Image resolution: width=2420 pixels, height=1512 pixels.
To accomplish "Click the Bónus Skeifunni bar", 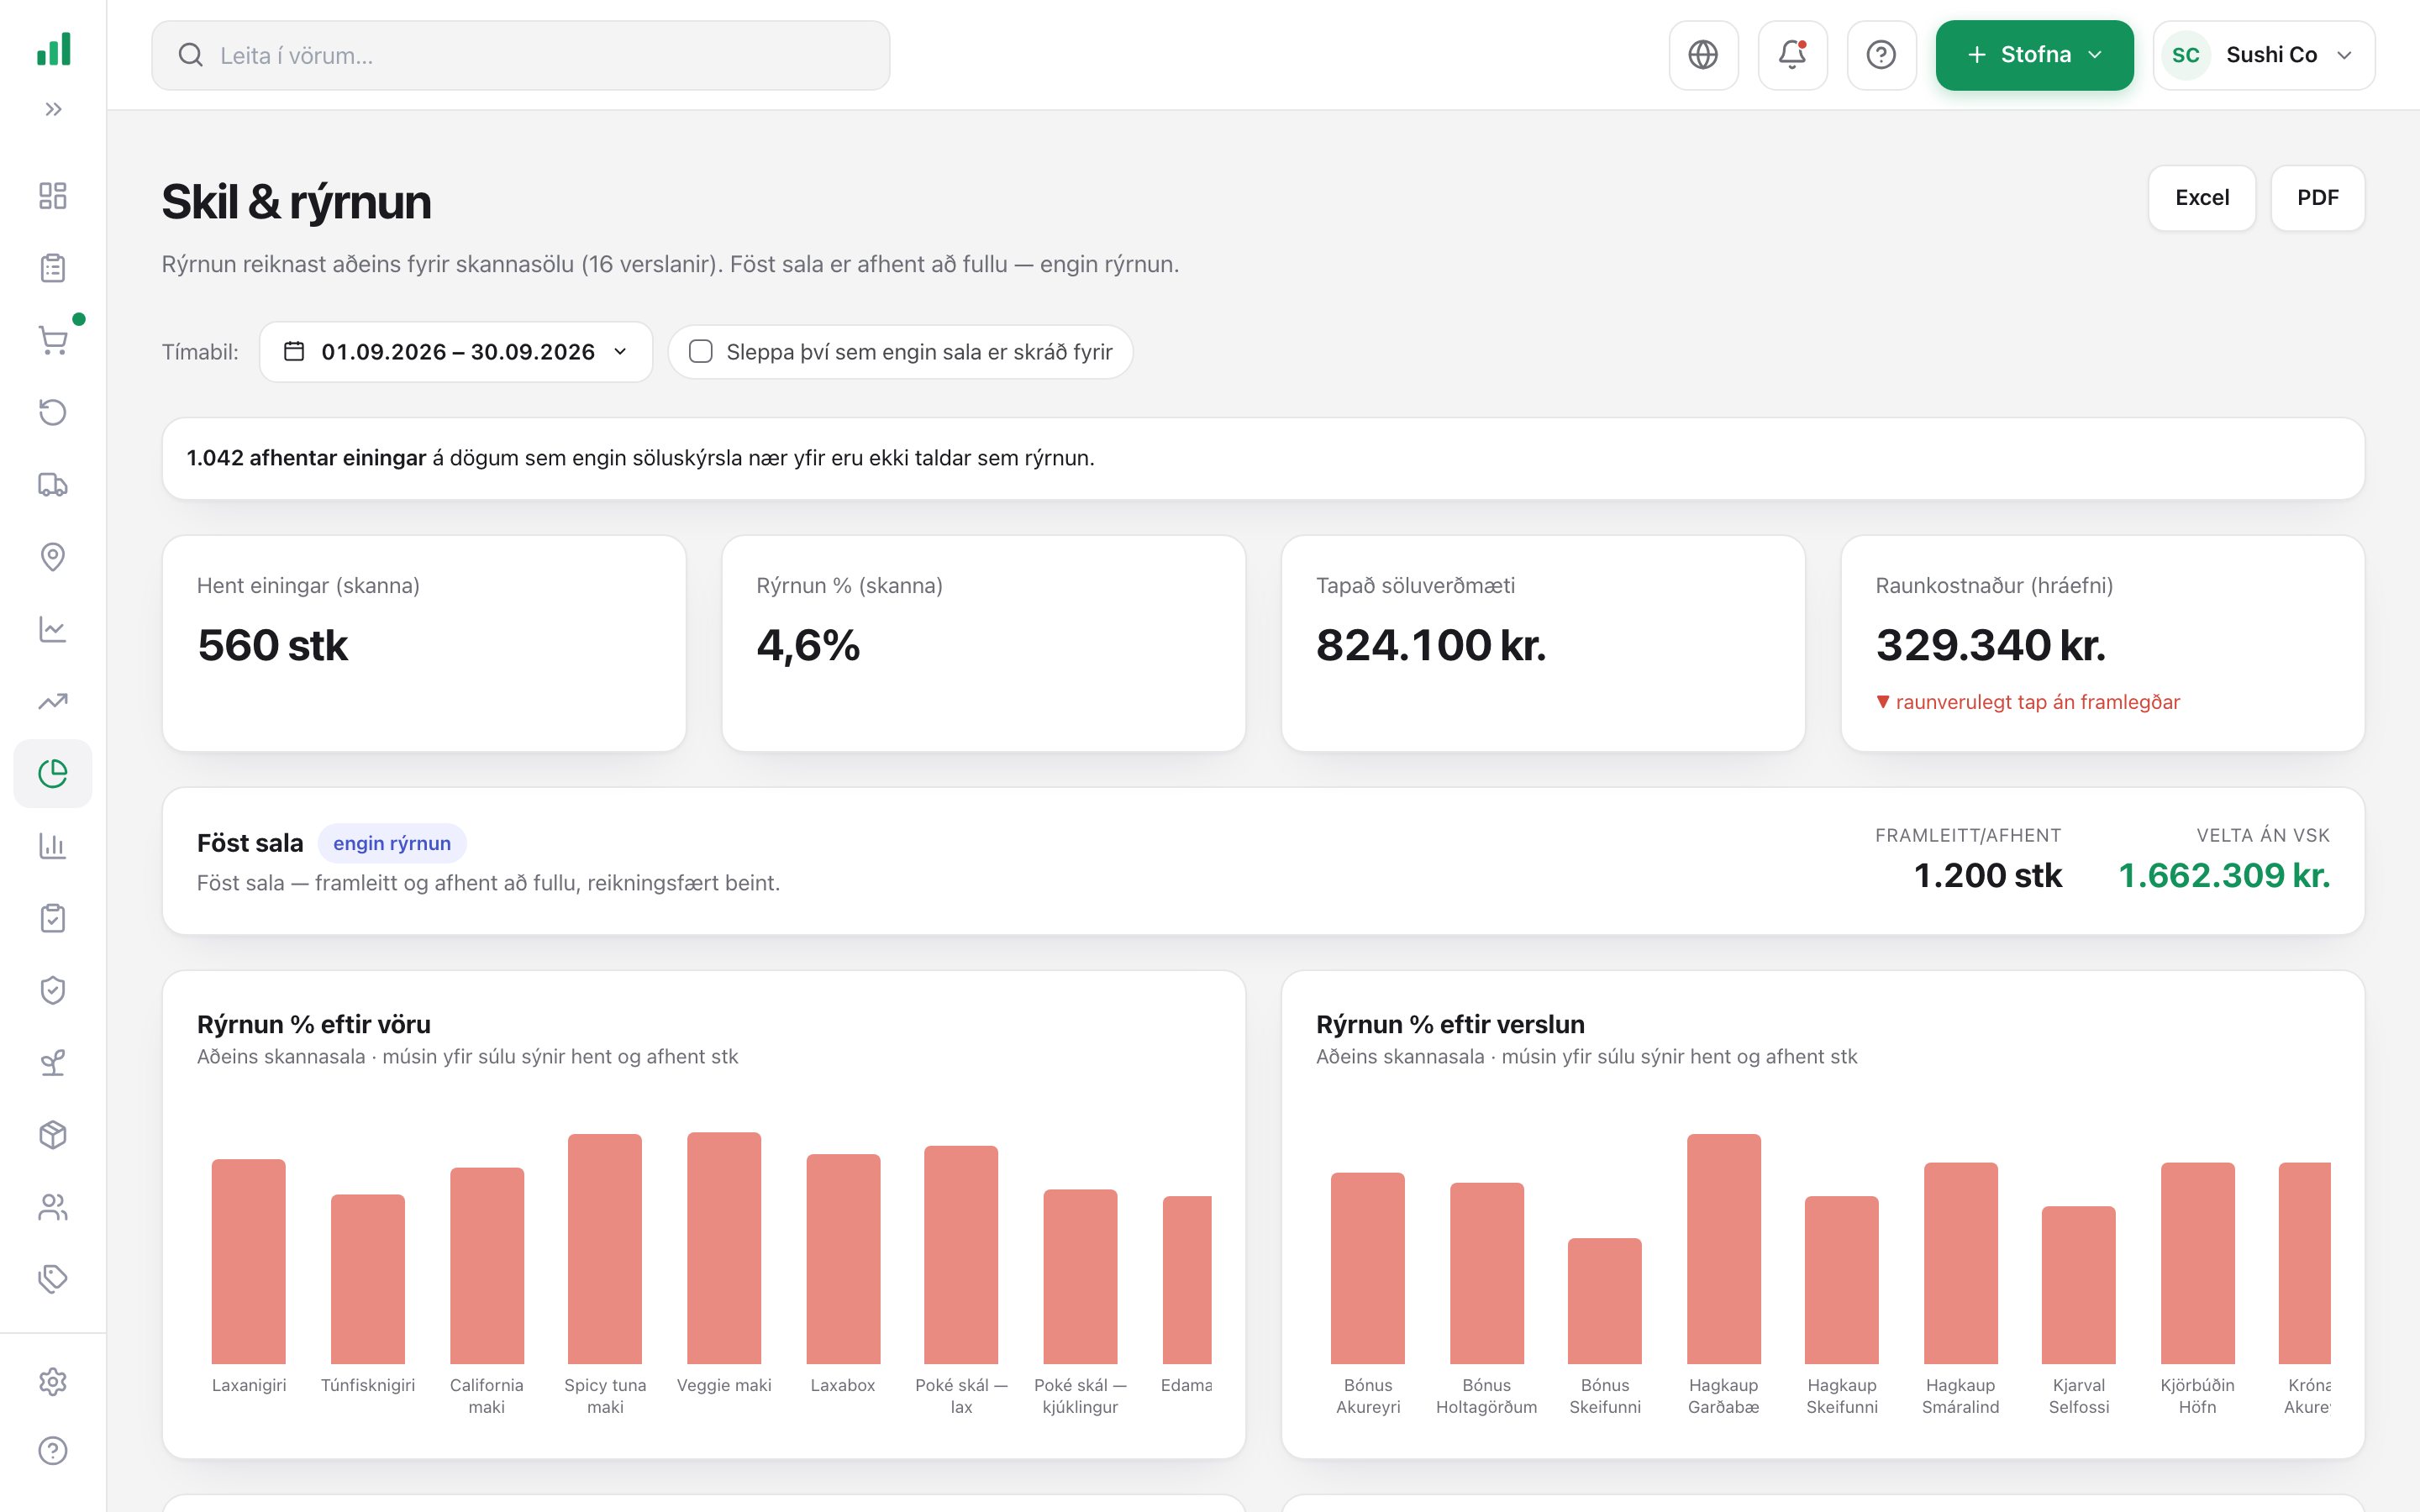I will coord(1605,1301).
